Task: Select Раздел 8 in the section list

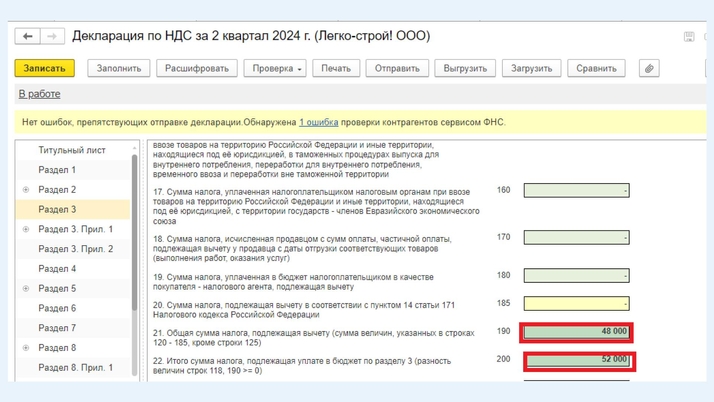Action: click(x=57, y=348)
